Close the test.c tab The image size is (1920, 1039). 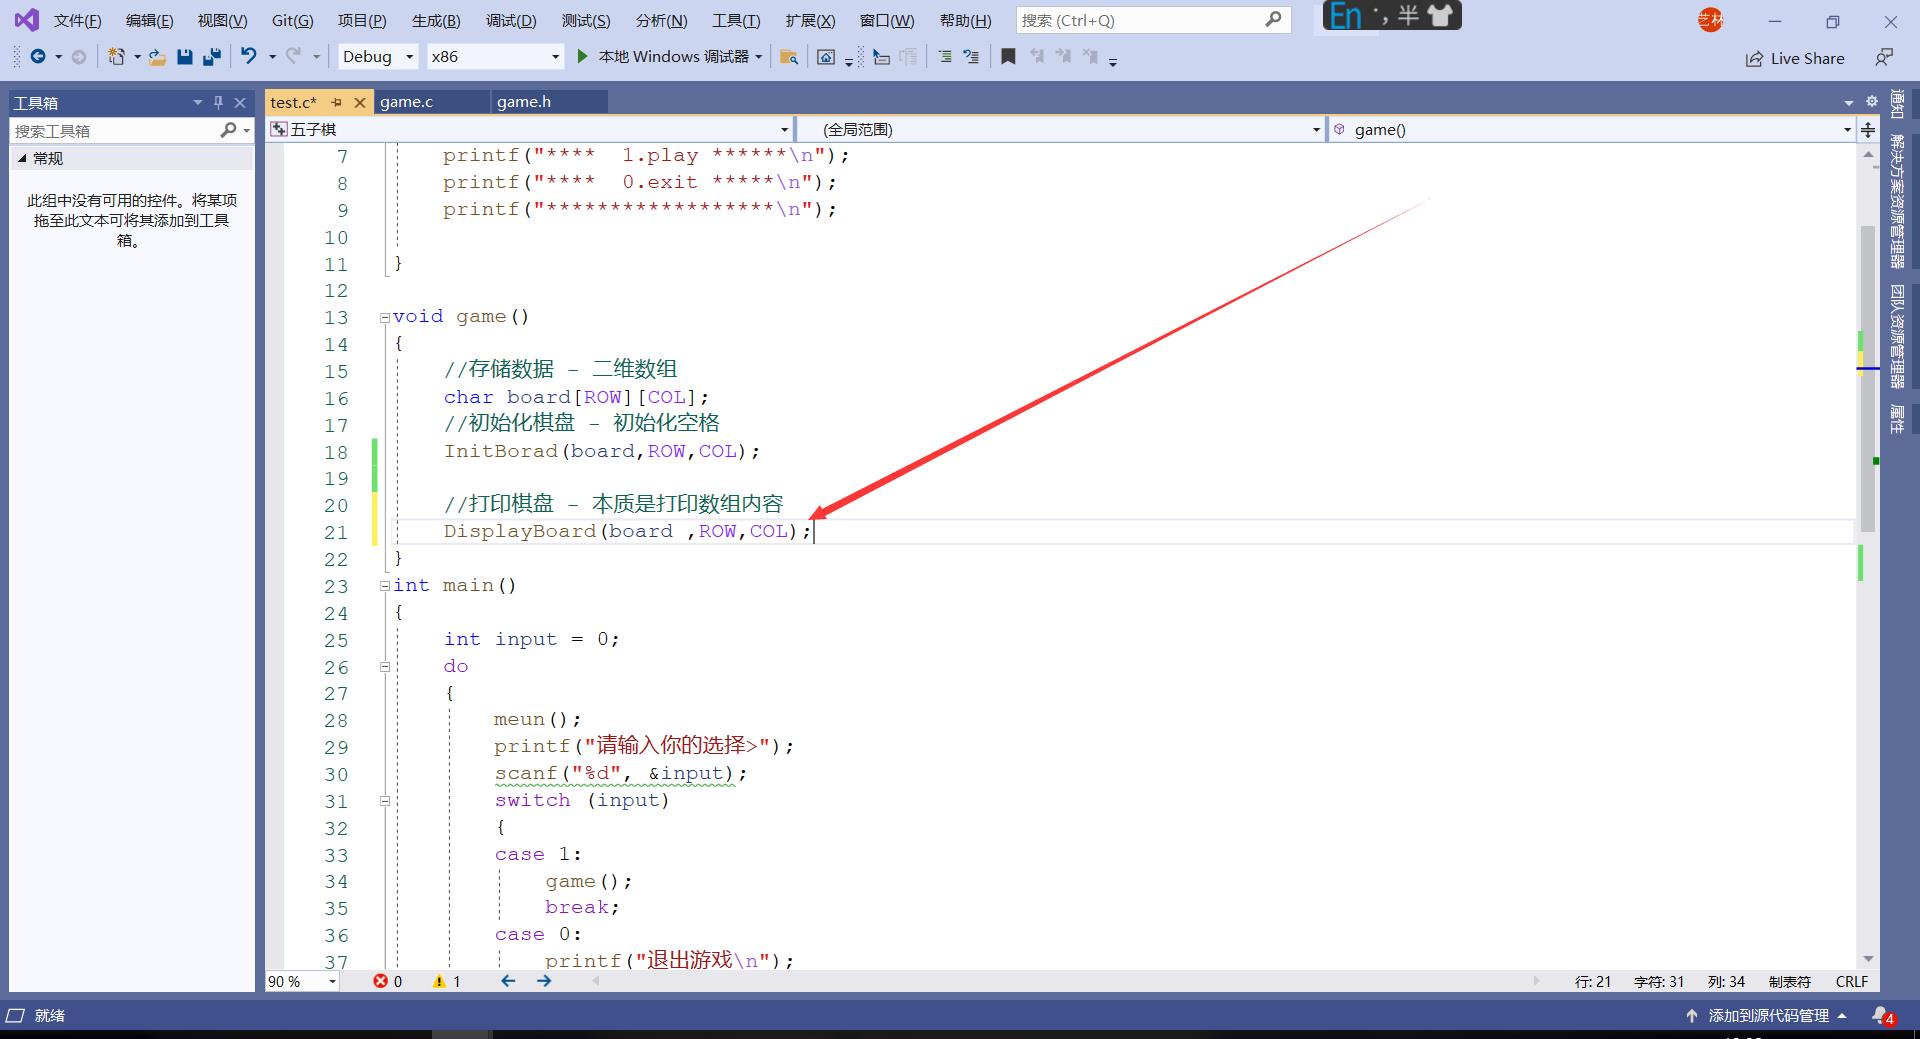click(360, 102)
